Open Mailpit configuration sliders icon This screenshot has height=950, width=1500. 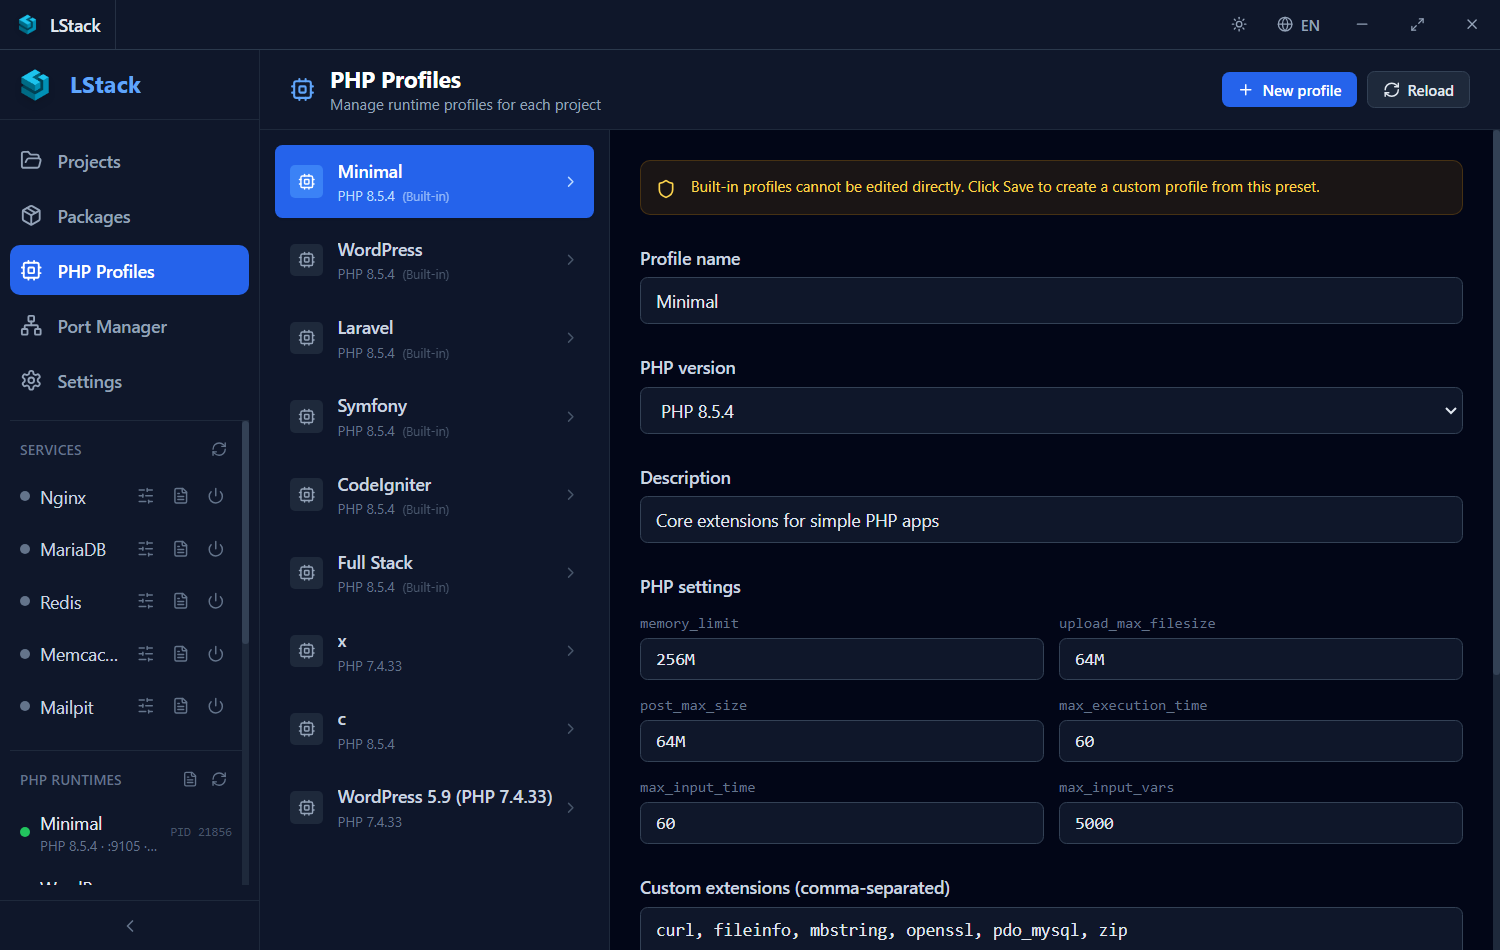(x=146, y=707)
